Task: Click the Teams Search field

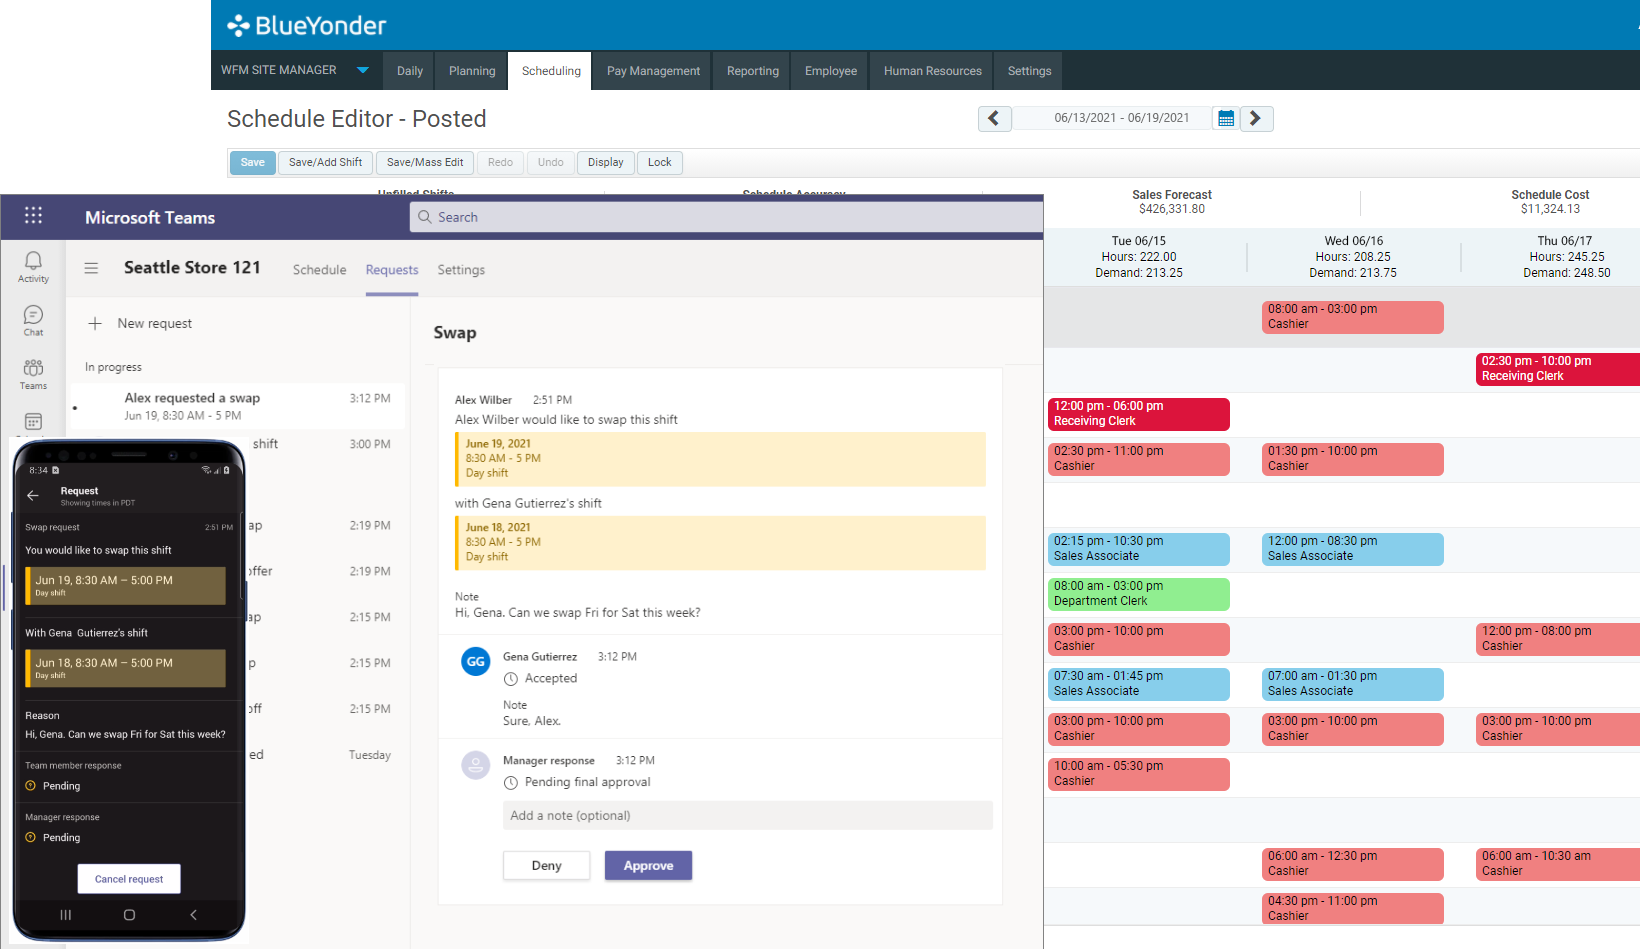Action: 725,217
